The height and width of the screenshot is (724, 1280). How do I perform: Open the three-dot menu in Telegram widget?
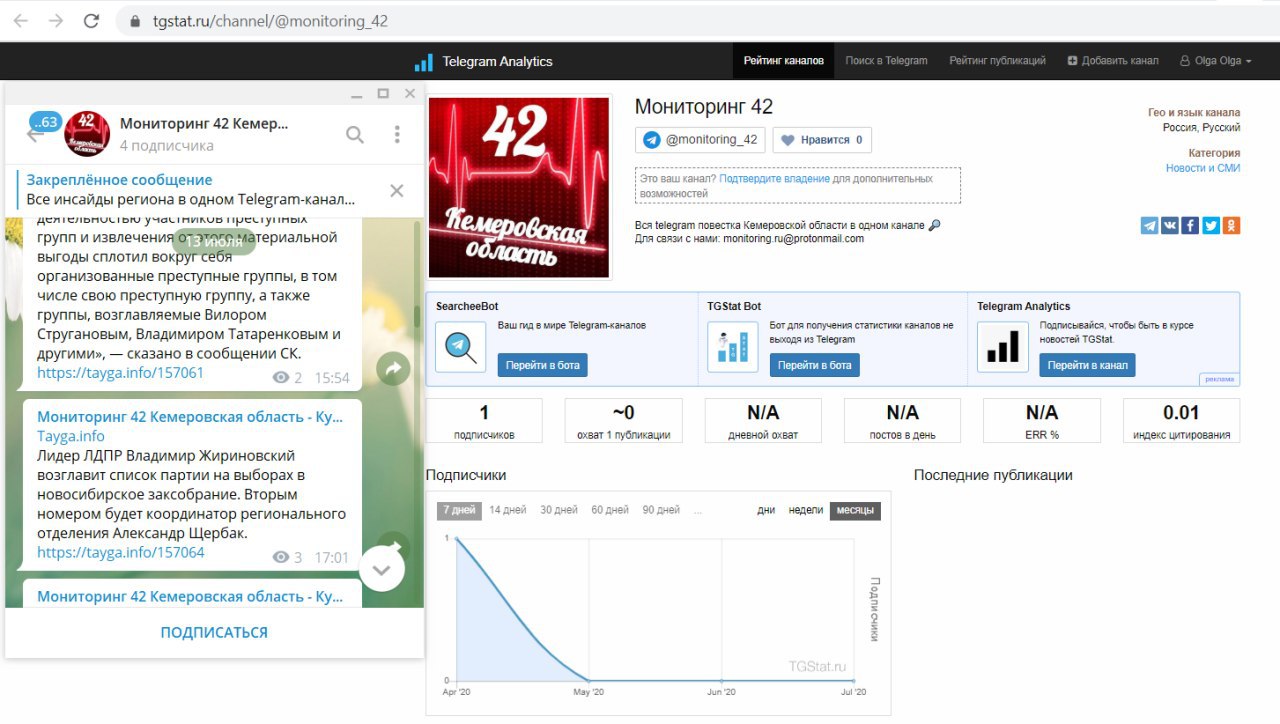pyautogui.click(x=397, y=134)
